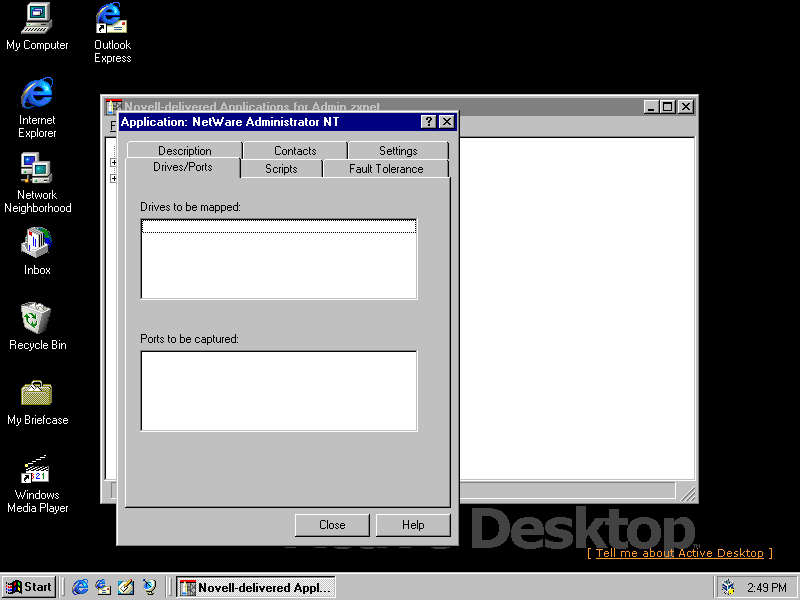This screenshot has height=600, width=800.
Task: Click the Novell application window title icon
Action: (113, 106)
